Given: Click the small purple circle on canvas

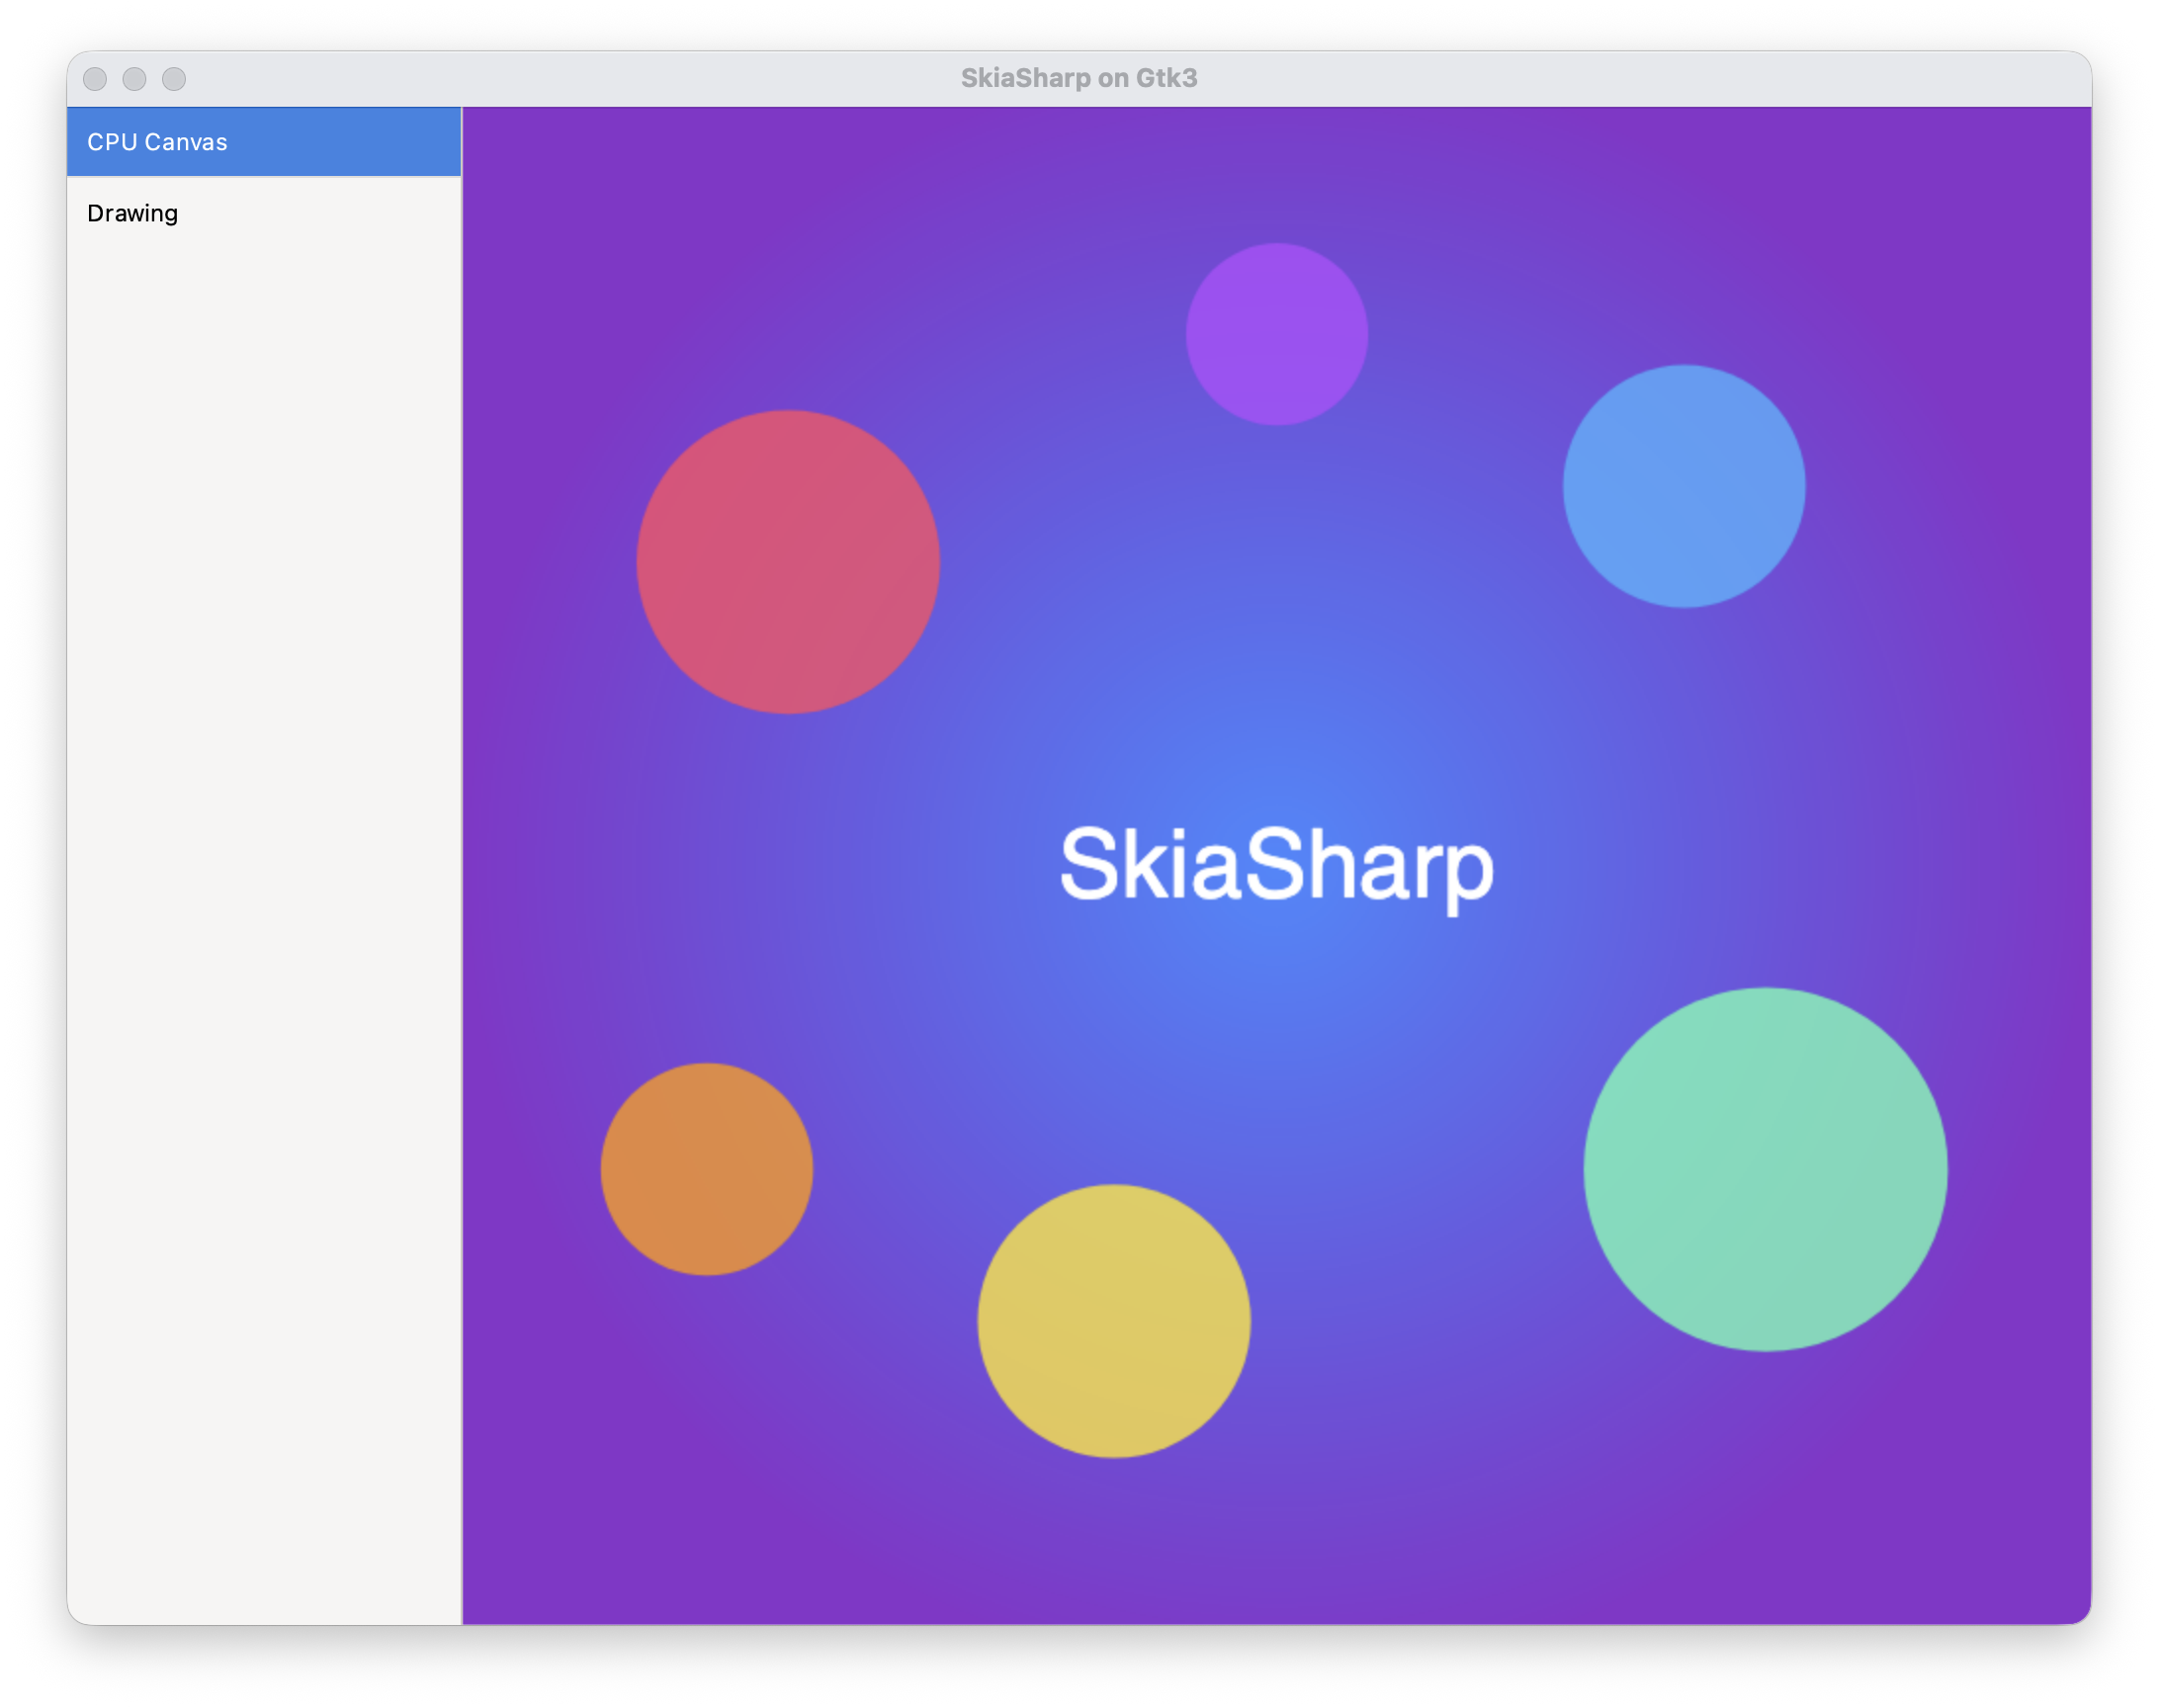Looking at the screenshot, I should pyautogui.click(x=1277, y=334).
